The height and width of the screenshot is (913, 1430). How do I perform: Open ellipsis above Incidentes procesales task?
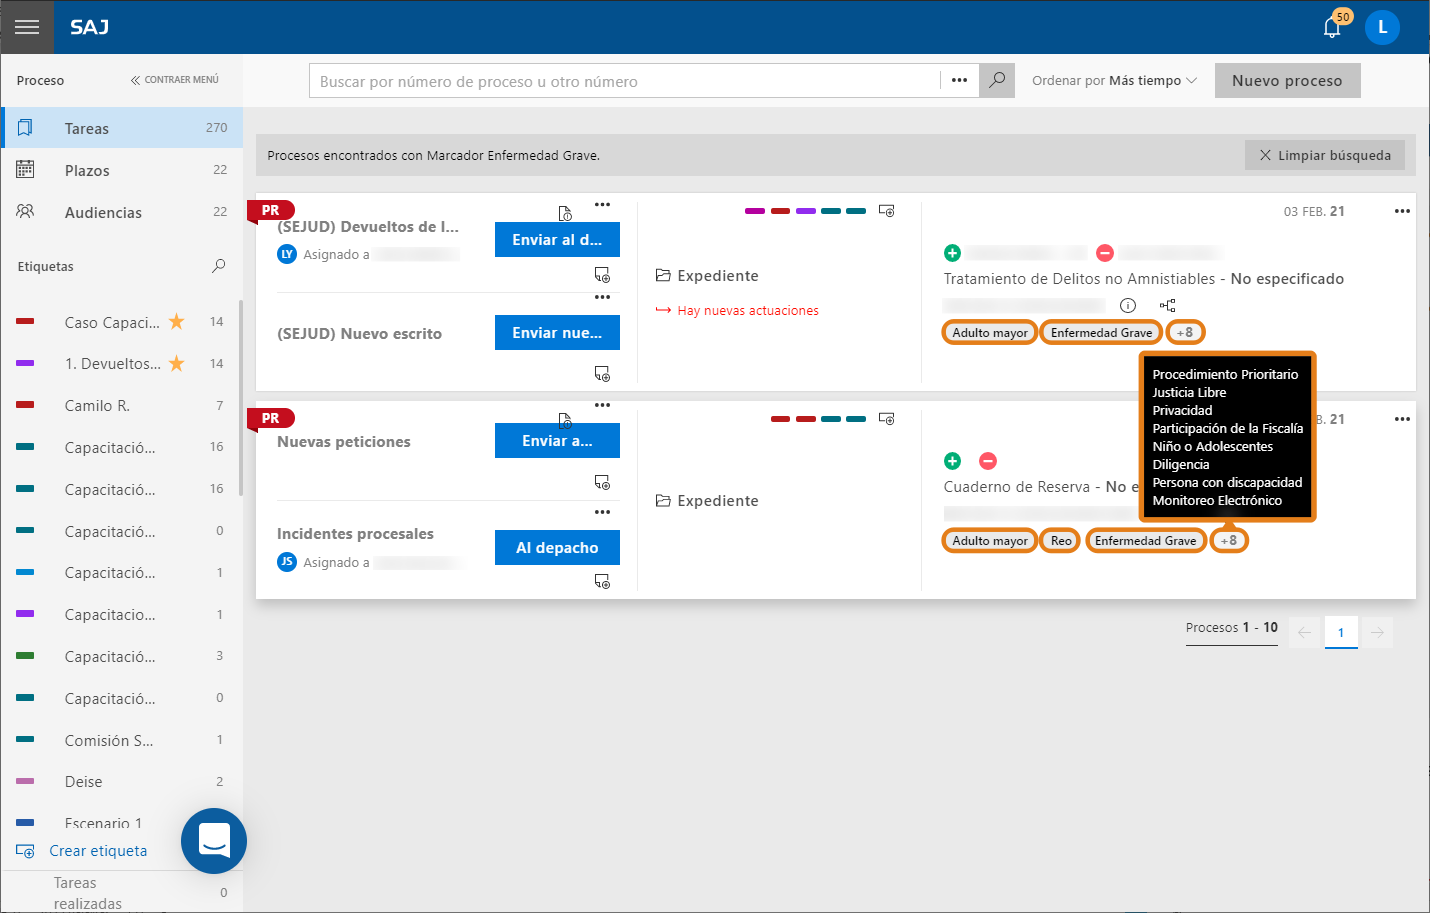pos(602,512)
